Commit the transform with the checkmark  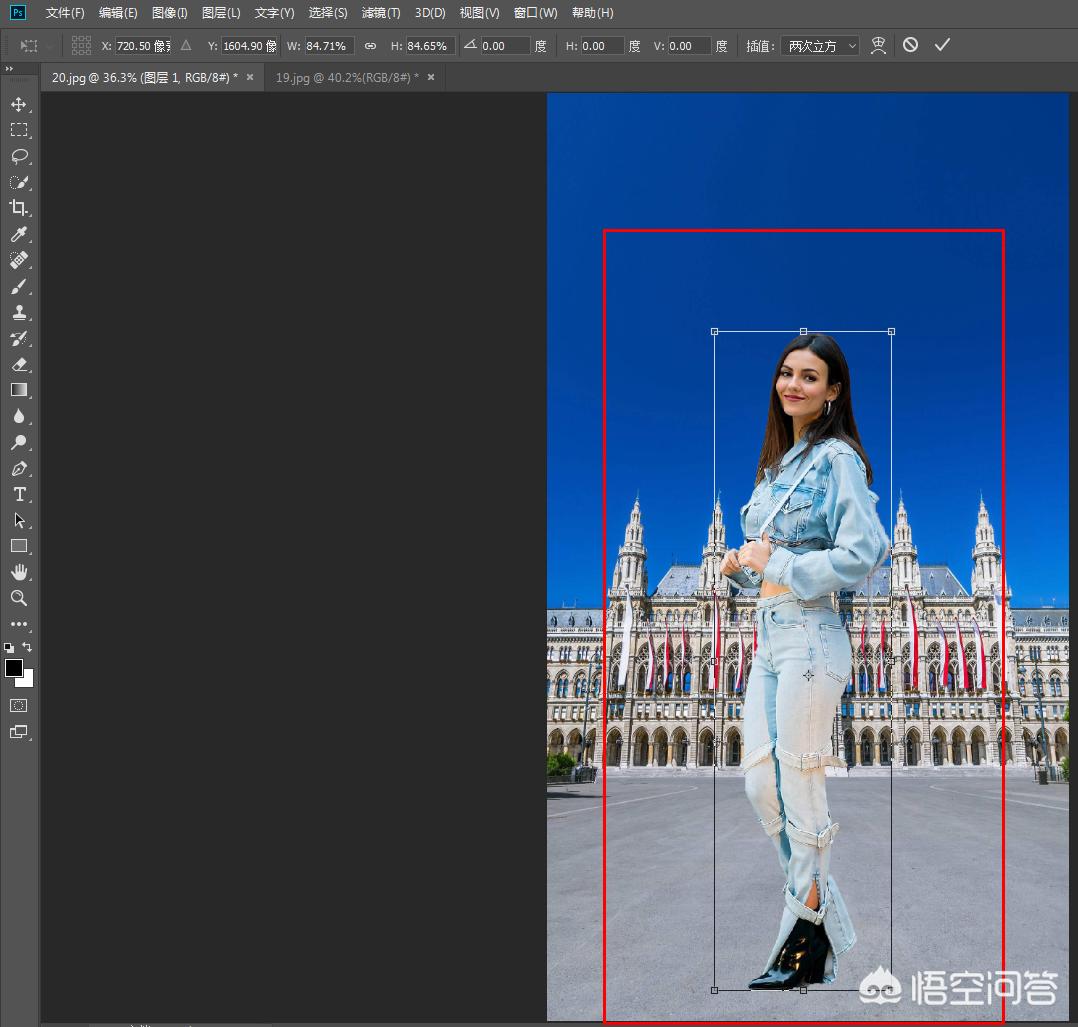click(941, 45)
